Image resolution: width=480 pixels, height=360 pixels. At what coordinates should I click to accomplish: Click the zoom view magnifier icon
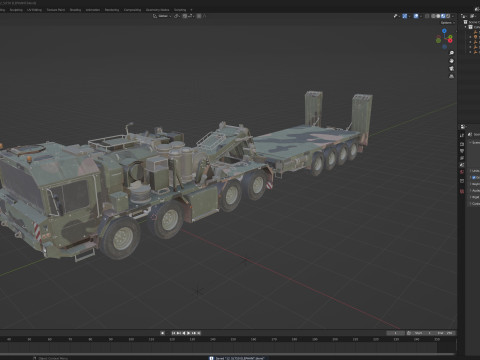pos(451,53)
